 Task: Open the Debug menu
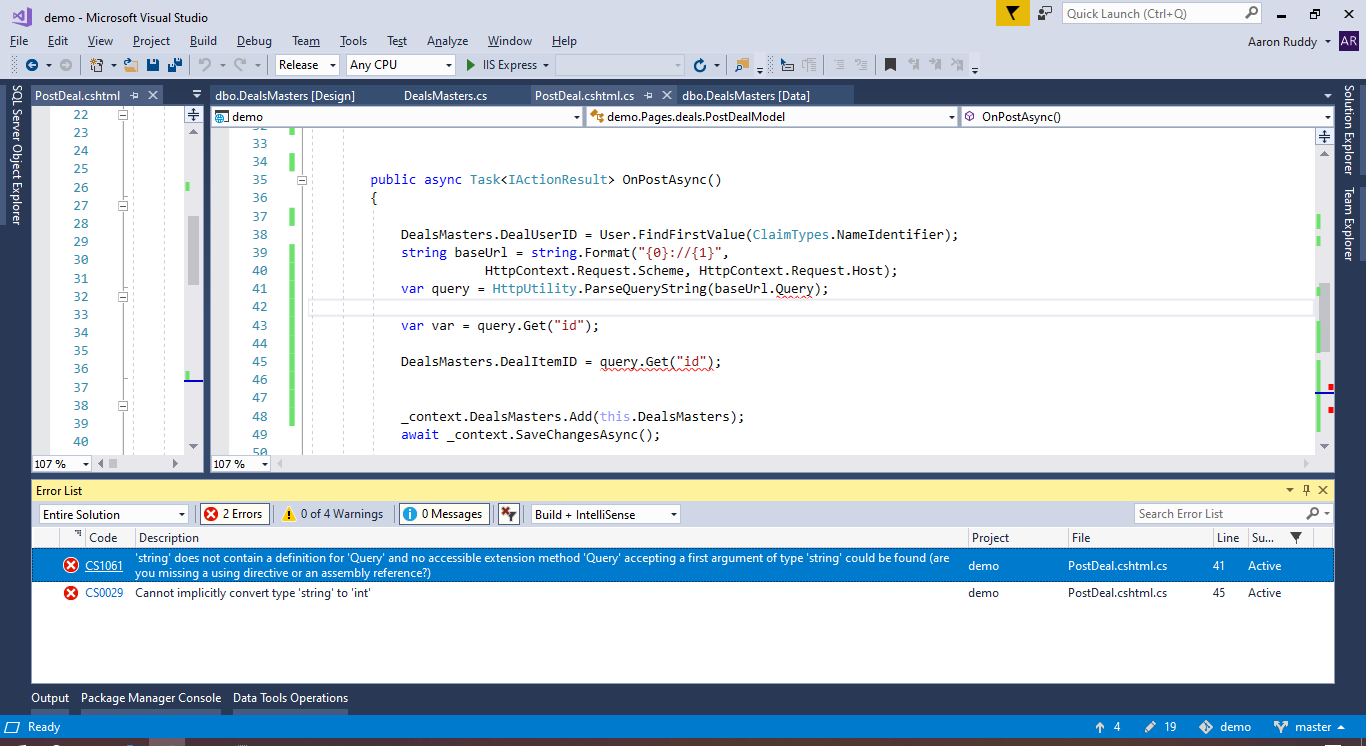click(254, 41)
